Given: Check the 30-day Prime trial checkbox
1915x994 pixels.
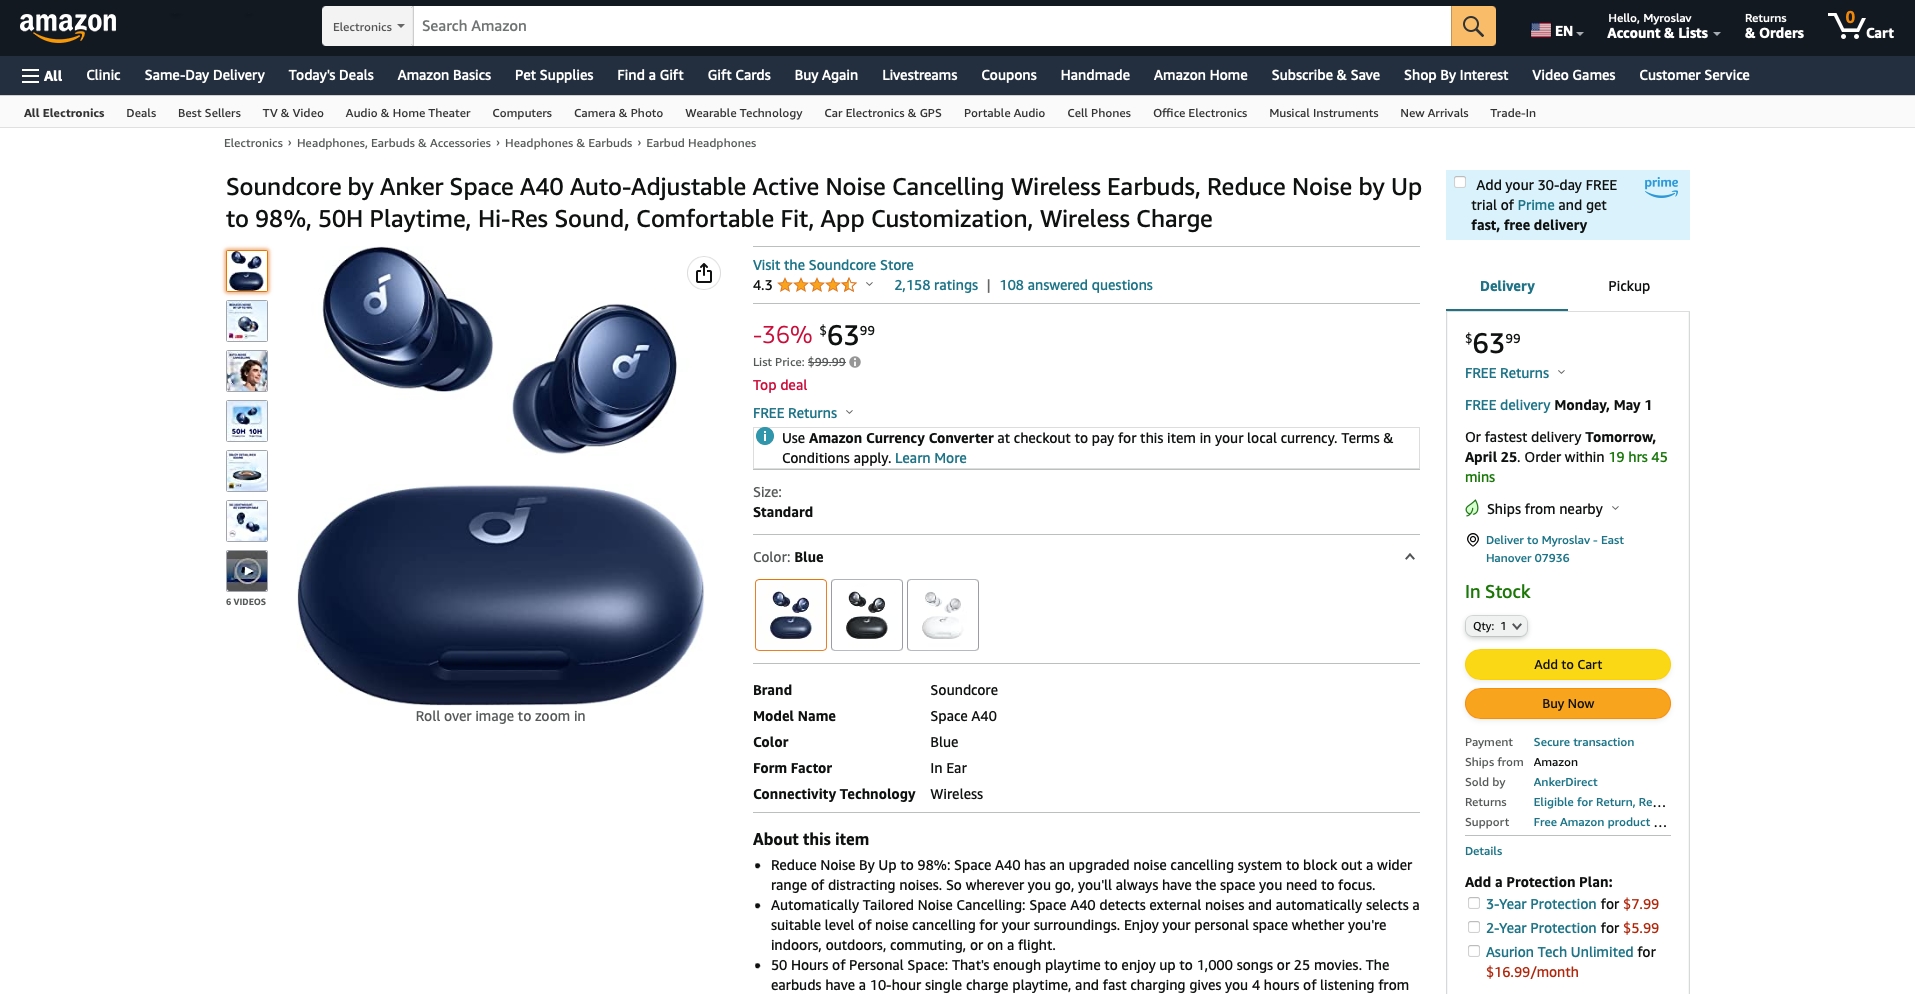Looking at the screenshot, I should (x=1460, y=182).
